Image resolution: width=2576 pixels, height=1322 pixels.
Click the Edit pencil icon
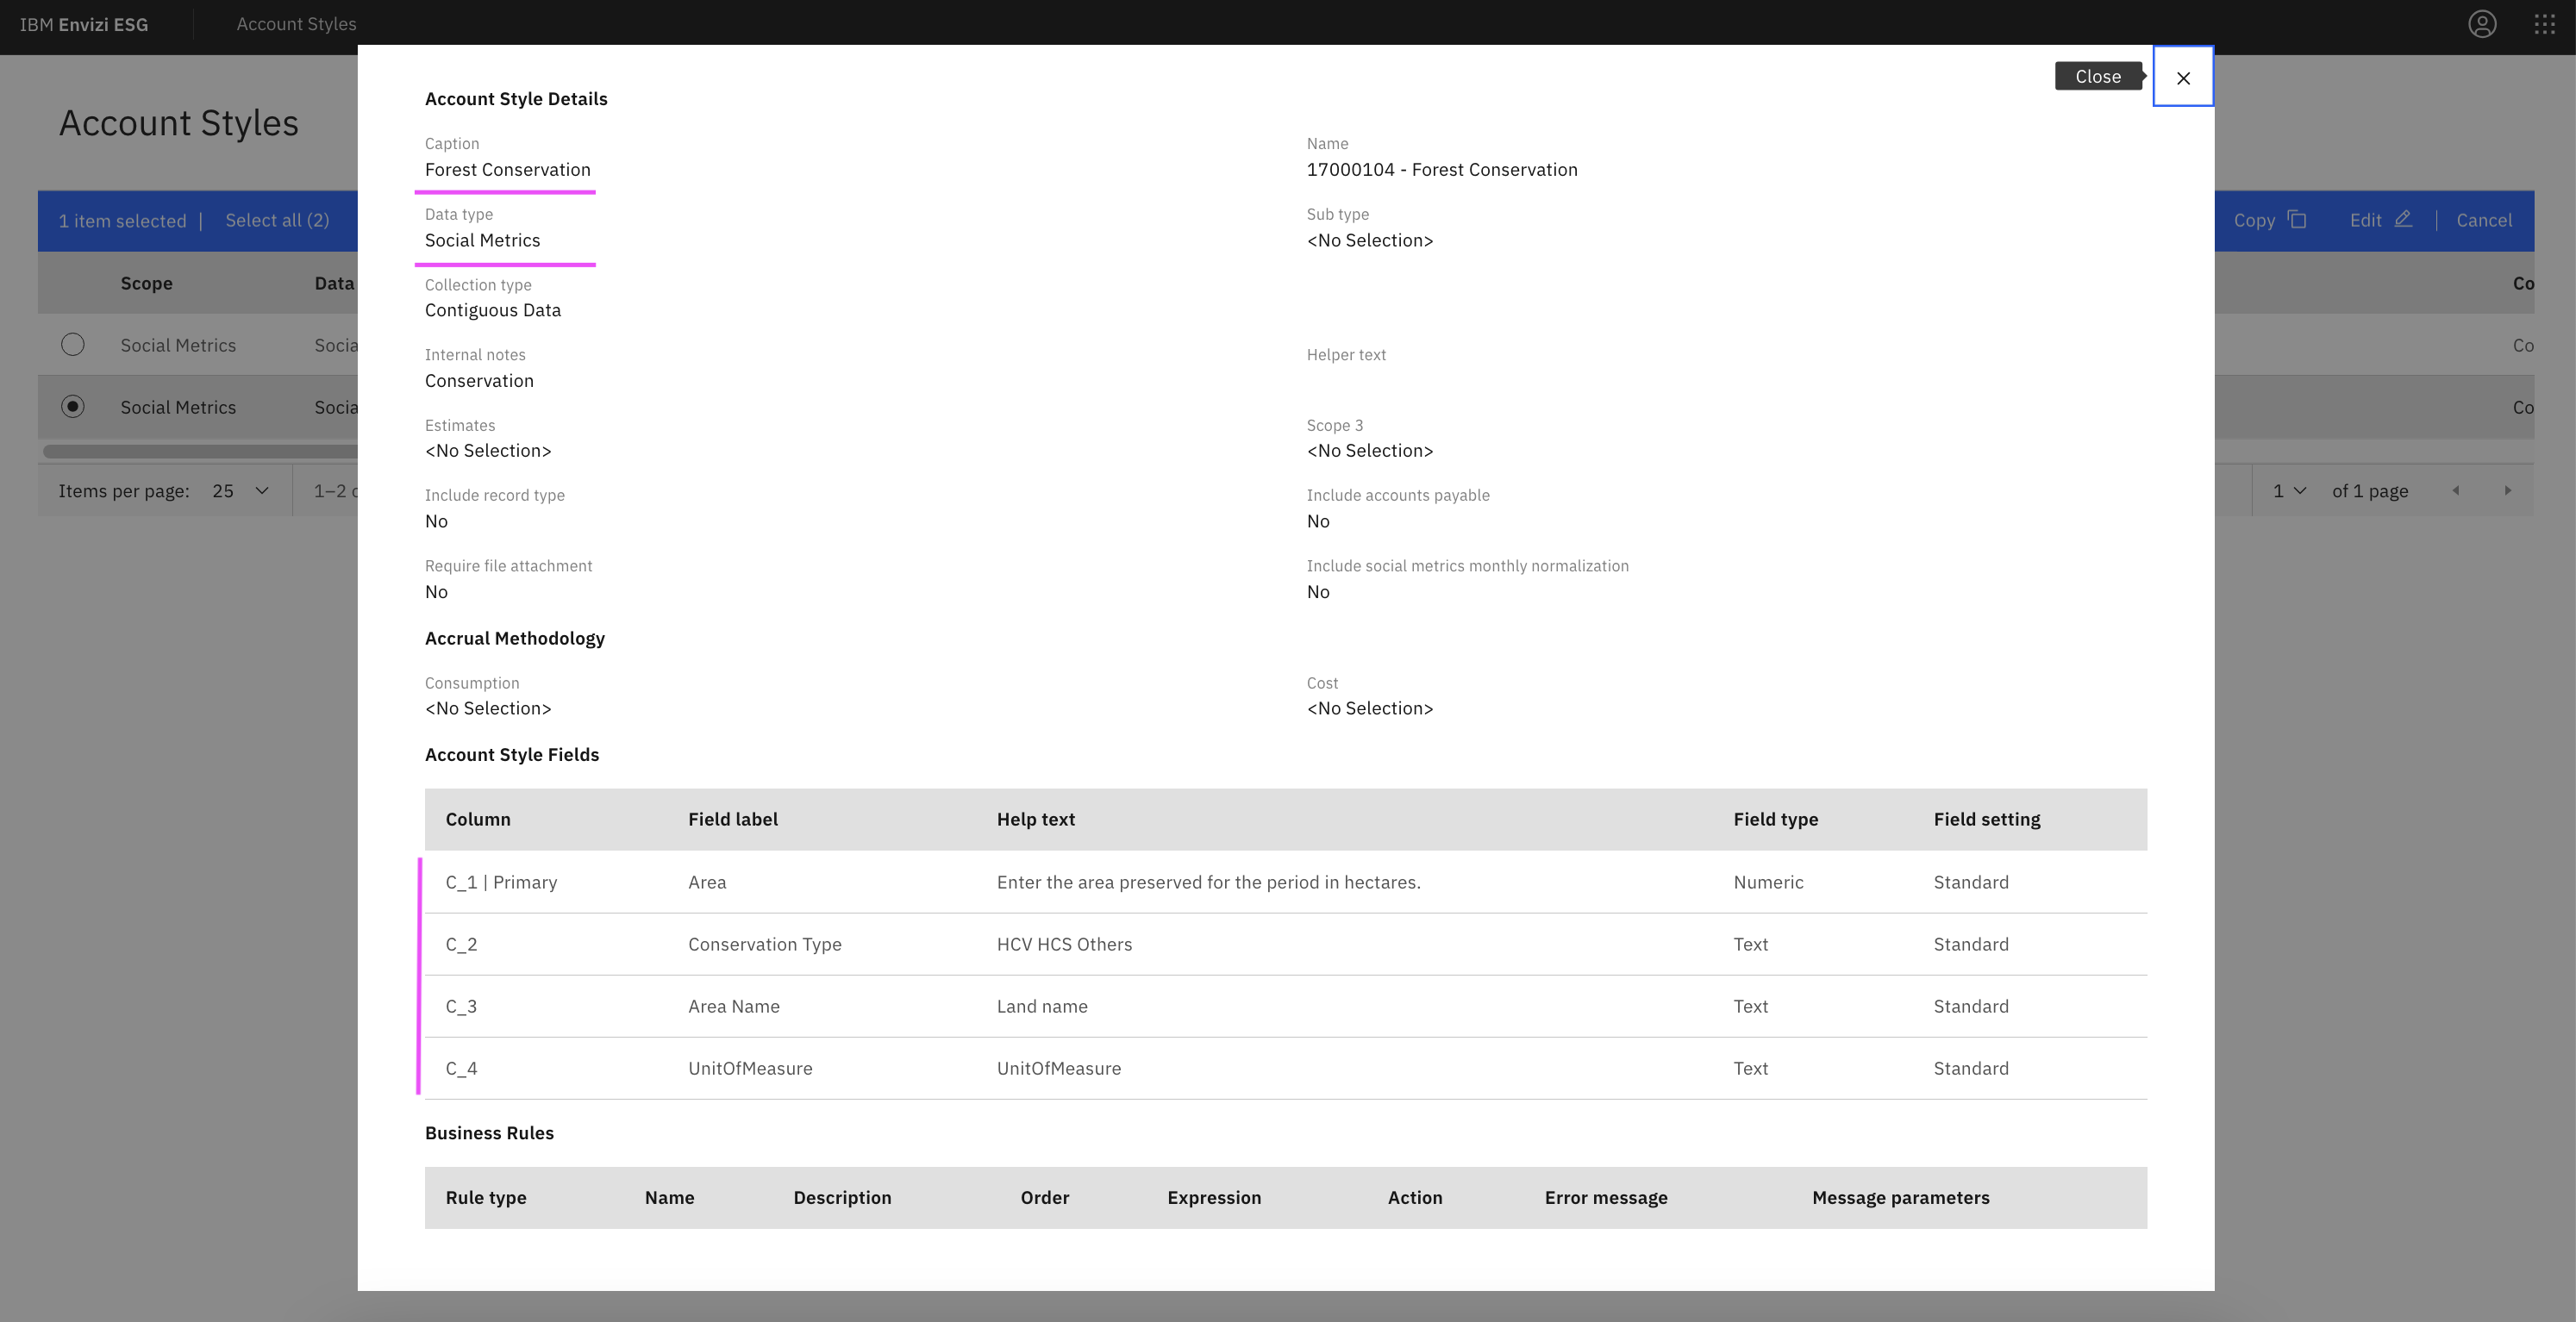2404,219
